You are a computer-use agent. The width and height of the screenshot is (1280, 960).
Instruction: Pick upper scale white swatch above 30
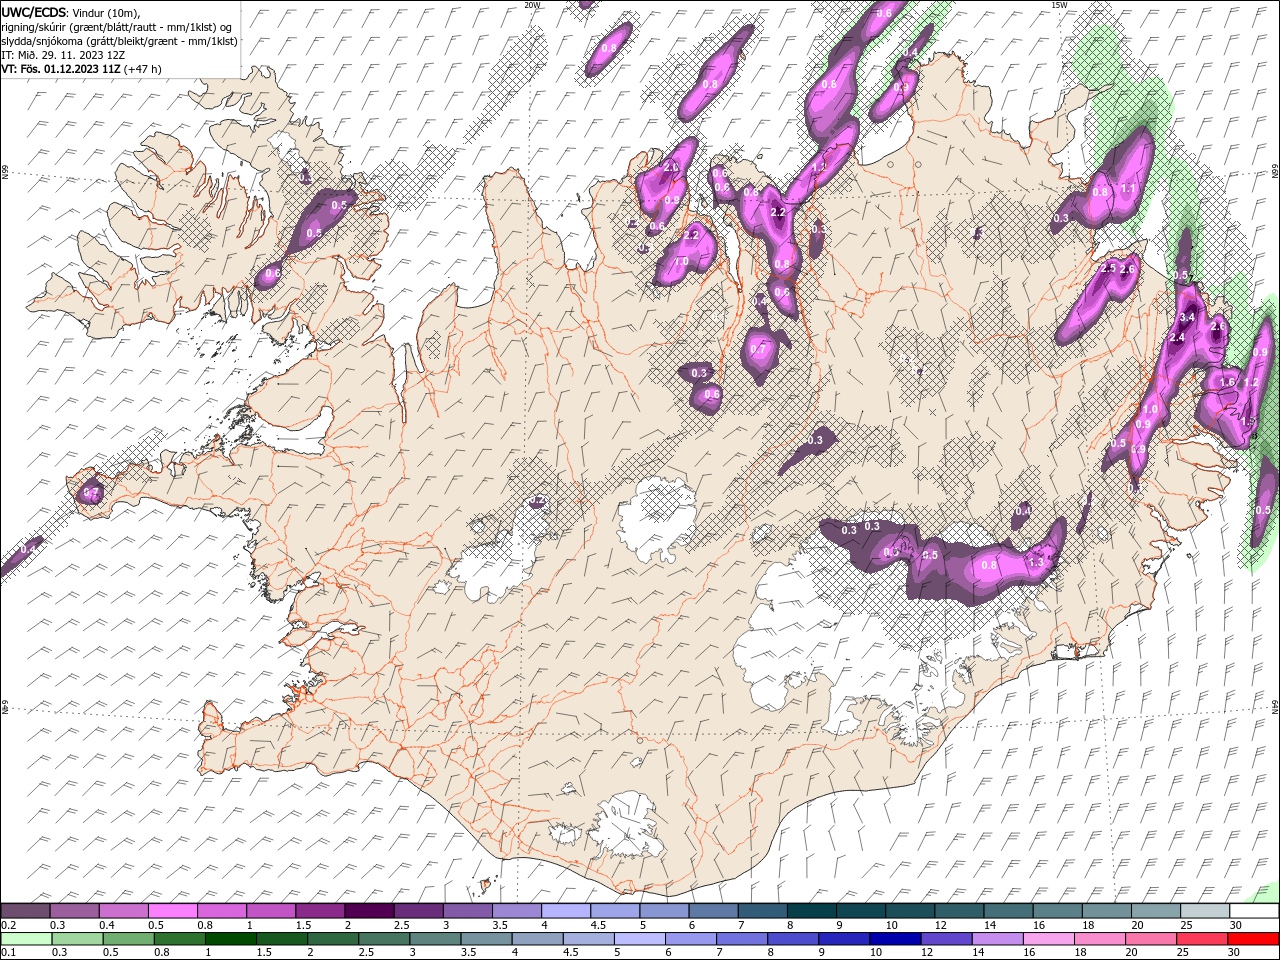coord(1254,911)
